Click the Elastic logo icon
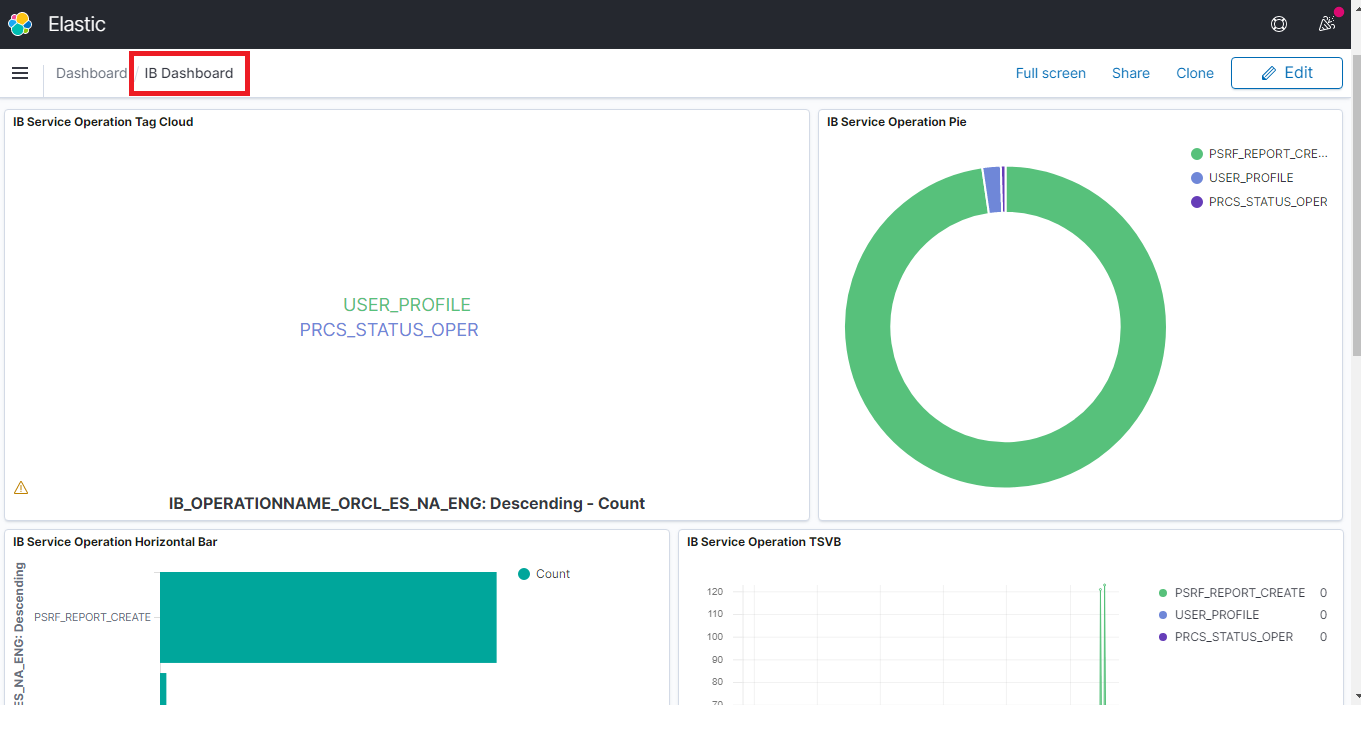Screen dimensions: 1361x731 click(x=20, y=24)
